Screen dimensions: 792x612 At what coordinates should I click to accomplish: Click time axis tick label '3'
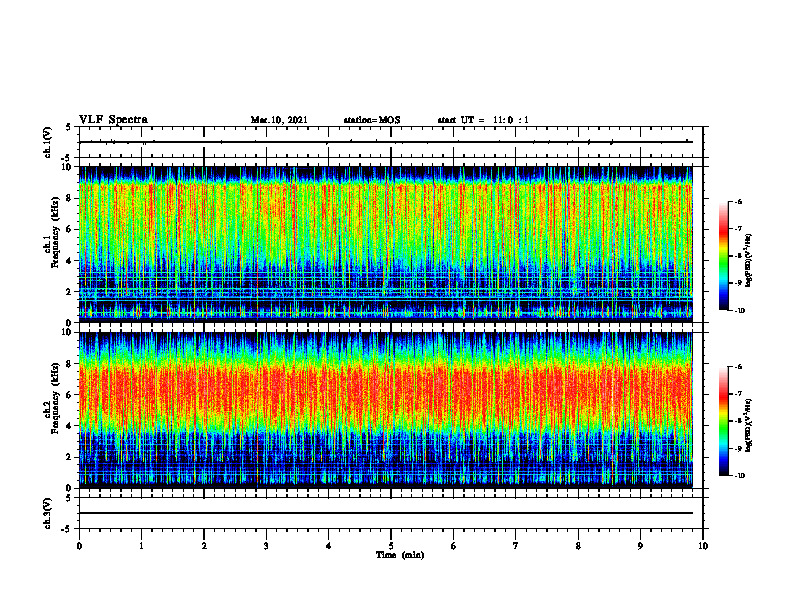[266, 546]
